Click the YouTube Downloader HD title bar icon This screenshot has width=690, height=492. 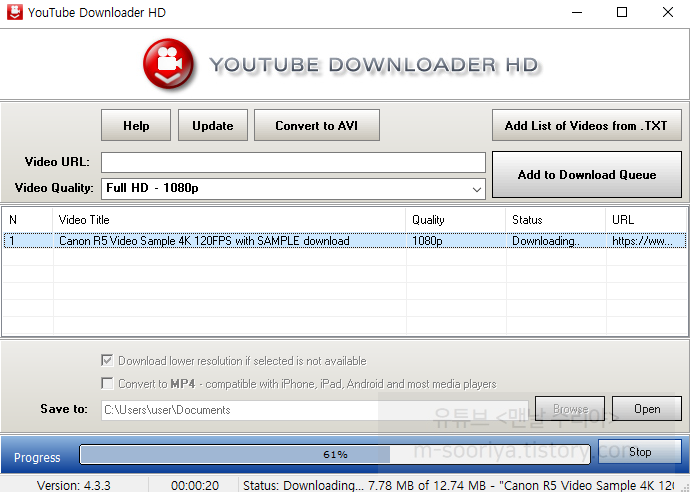click(15, 12)
